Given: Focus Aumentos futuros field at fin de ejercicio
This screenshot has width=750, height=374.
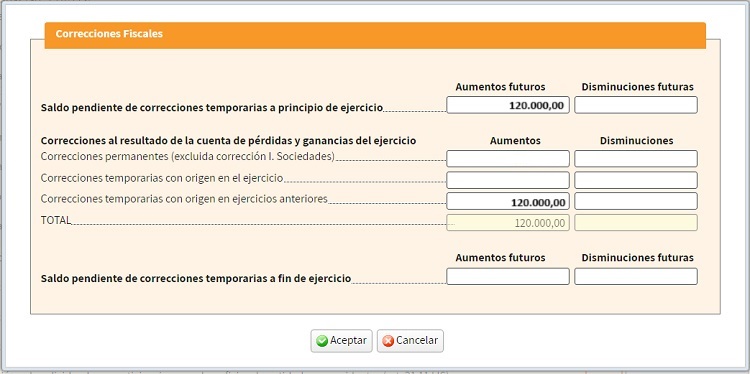Looking at the screenshot, I should coord(508,276).
